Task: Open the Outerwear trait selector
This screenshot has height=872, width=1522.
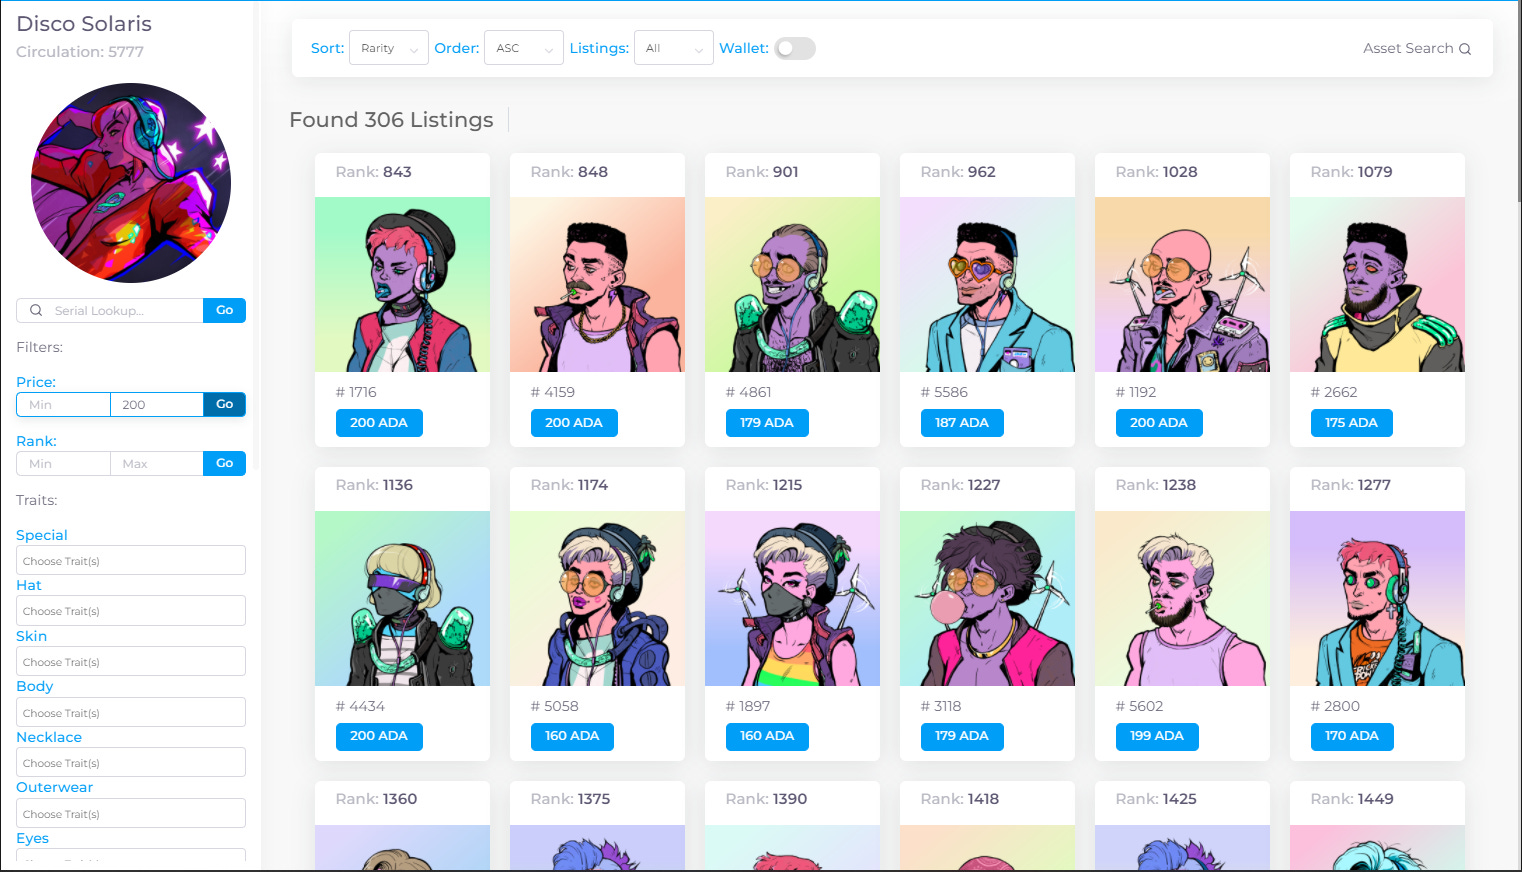Action: click(131, 813)
